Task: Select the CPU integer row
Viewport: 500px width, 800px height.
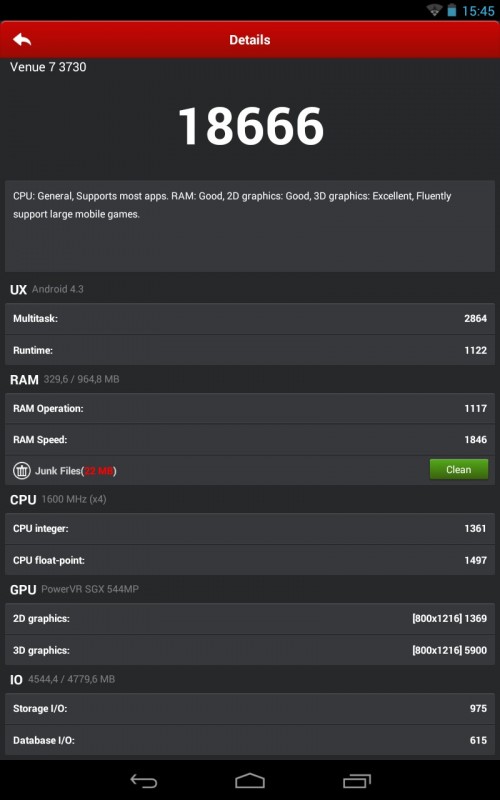Action: (250, 529)
